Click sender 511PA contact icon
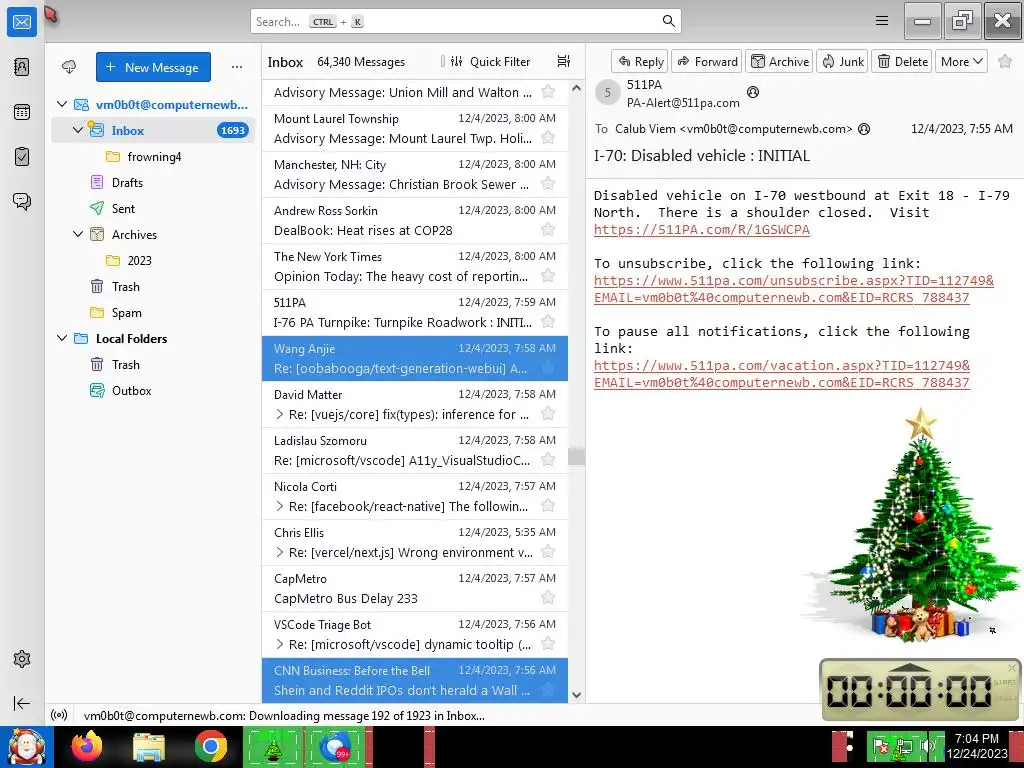Viewport: 1024px width, 768px height. click(753, 92)
